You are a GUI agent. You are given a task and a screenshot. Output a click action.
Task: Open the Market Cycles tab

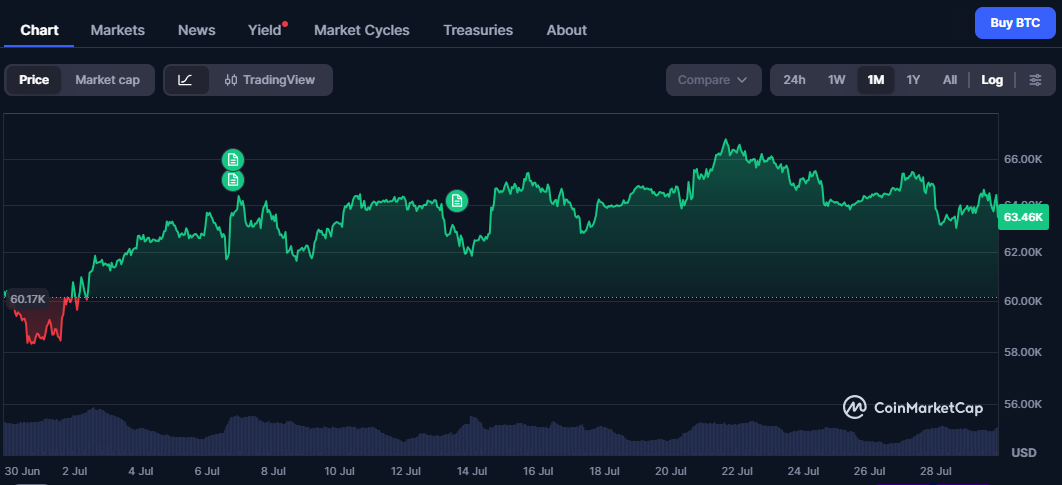(362, 30)
